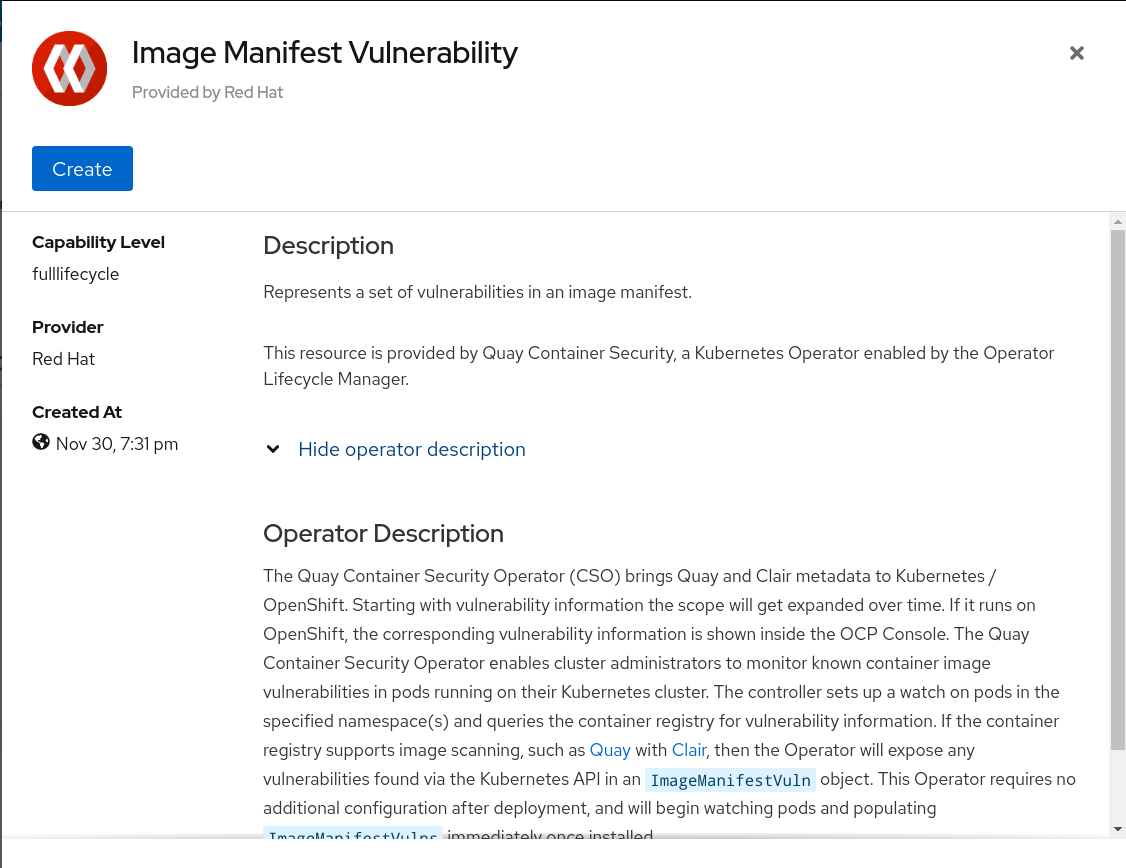The height and width of the screenshot is (868, 1126).
Task: Close the Image Manifest Vulnerability panel
Action: tap(1077, 53)
